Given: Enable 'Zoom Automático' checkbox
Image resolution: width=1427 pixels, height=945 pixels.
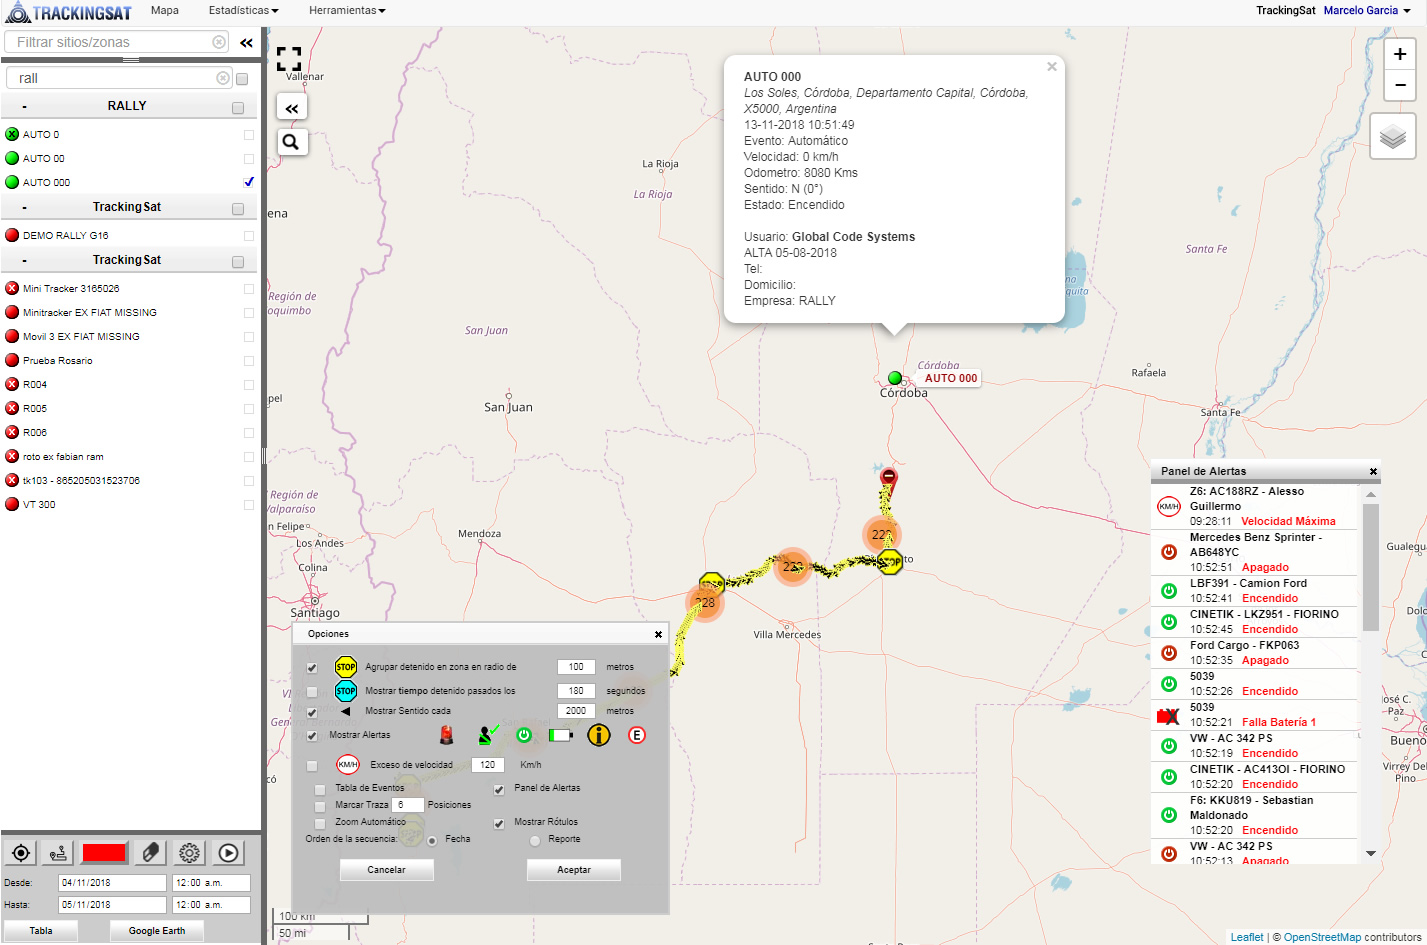Looking at the screenshot, I should (x=320, y=823).
